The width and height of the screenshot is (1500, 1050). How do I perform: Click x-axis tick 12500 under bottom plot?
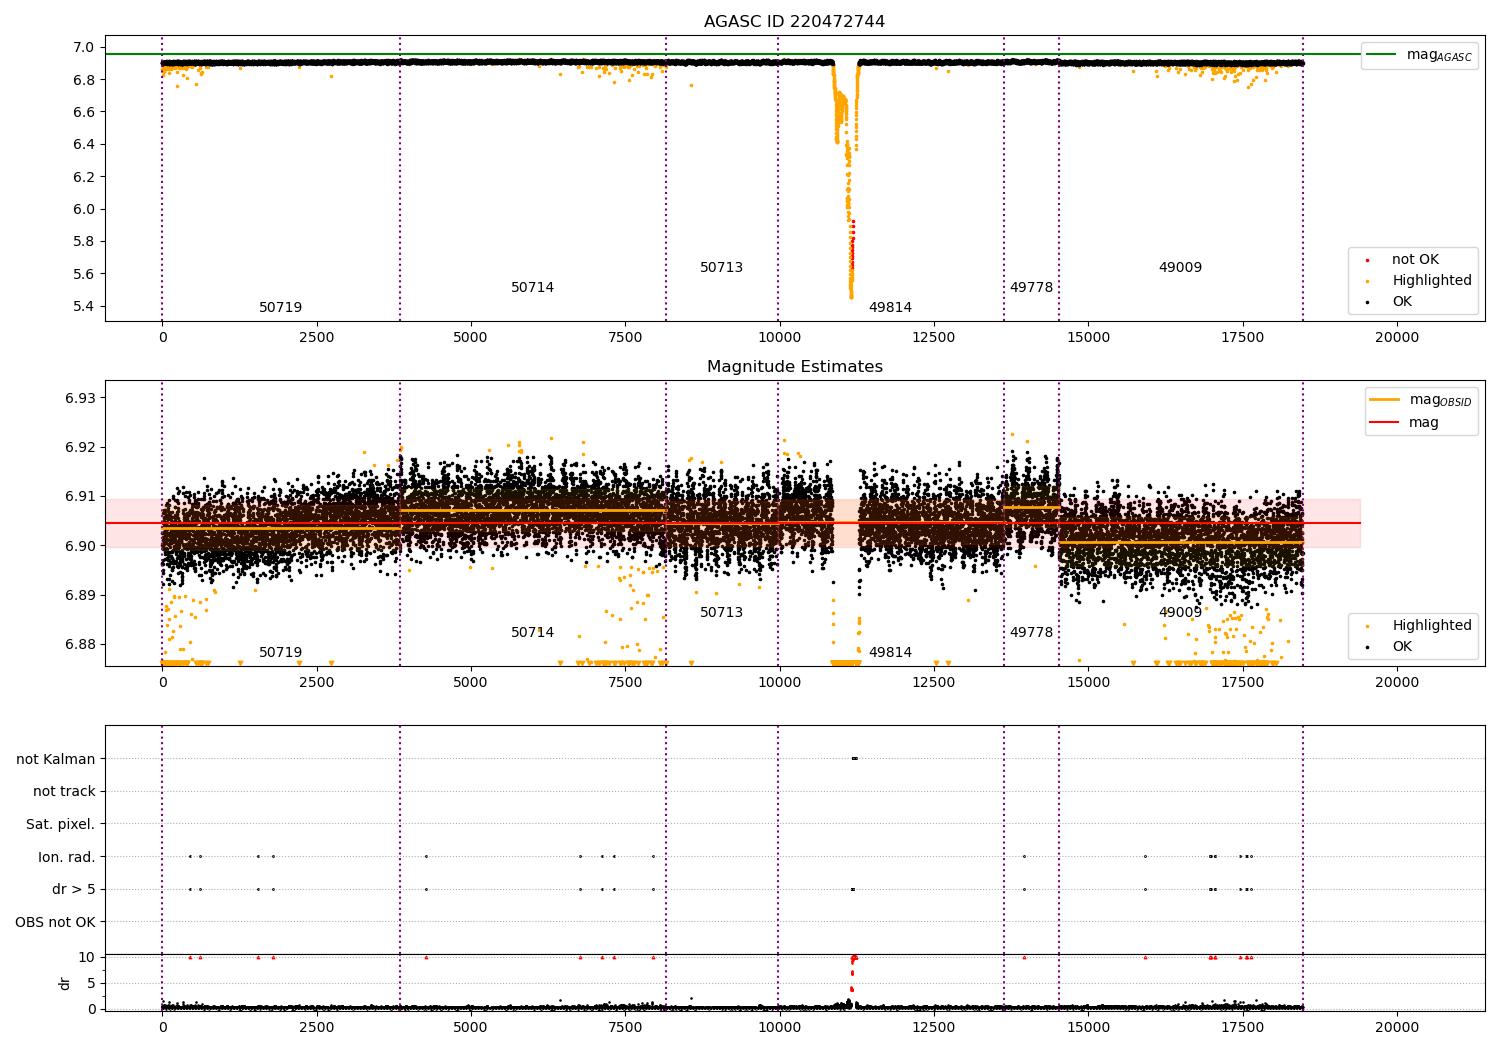pos(933,1027)
